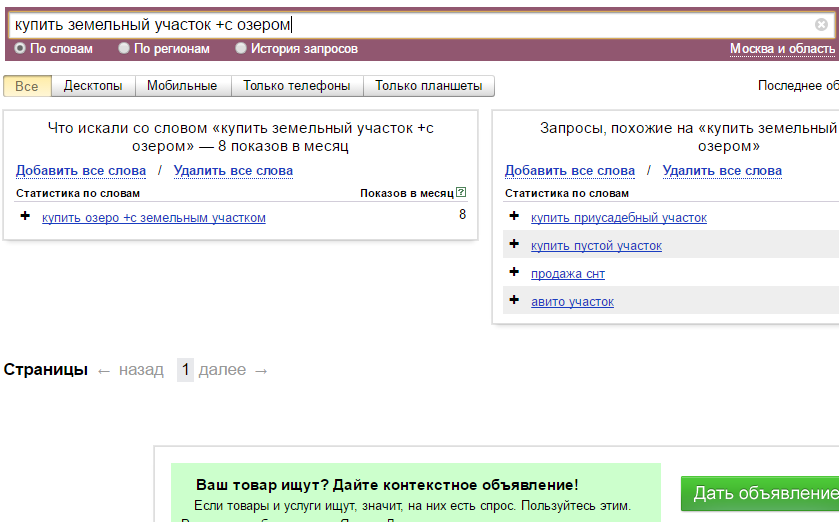Click the help icon beside 'Показов в месяц'
Viewport: 839px width, 522px height.
461,193
